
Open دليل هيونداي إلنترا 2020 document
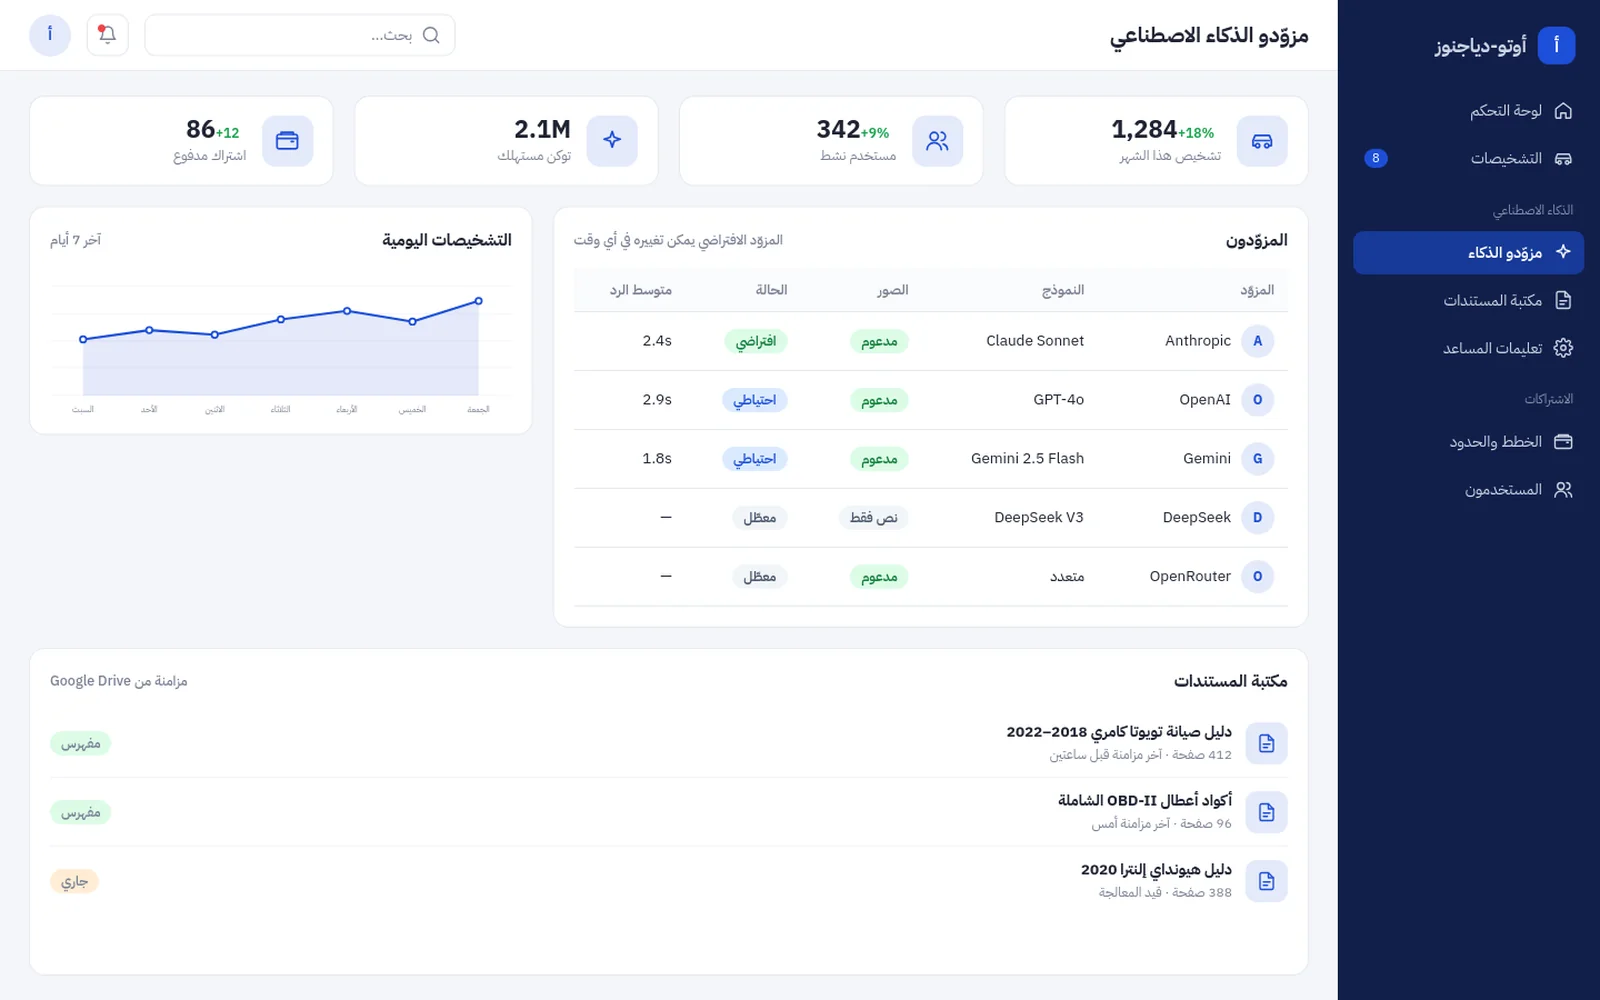(x=1156, y=870)
